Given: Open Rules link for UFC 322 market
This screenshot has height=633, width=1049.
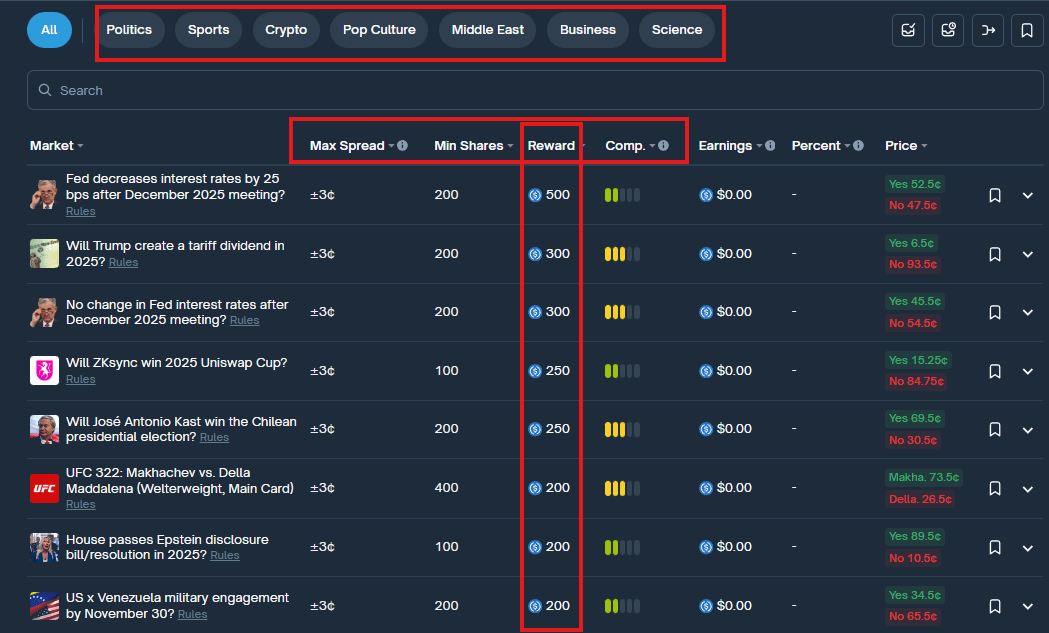Looking at the screenshot, I should [80, 505].
